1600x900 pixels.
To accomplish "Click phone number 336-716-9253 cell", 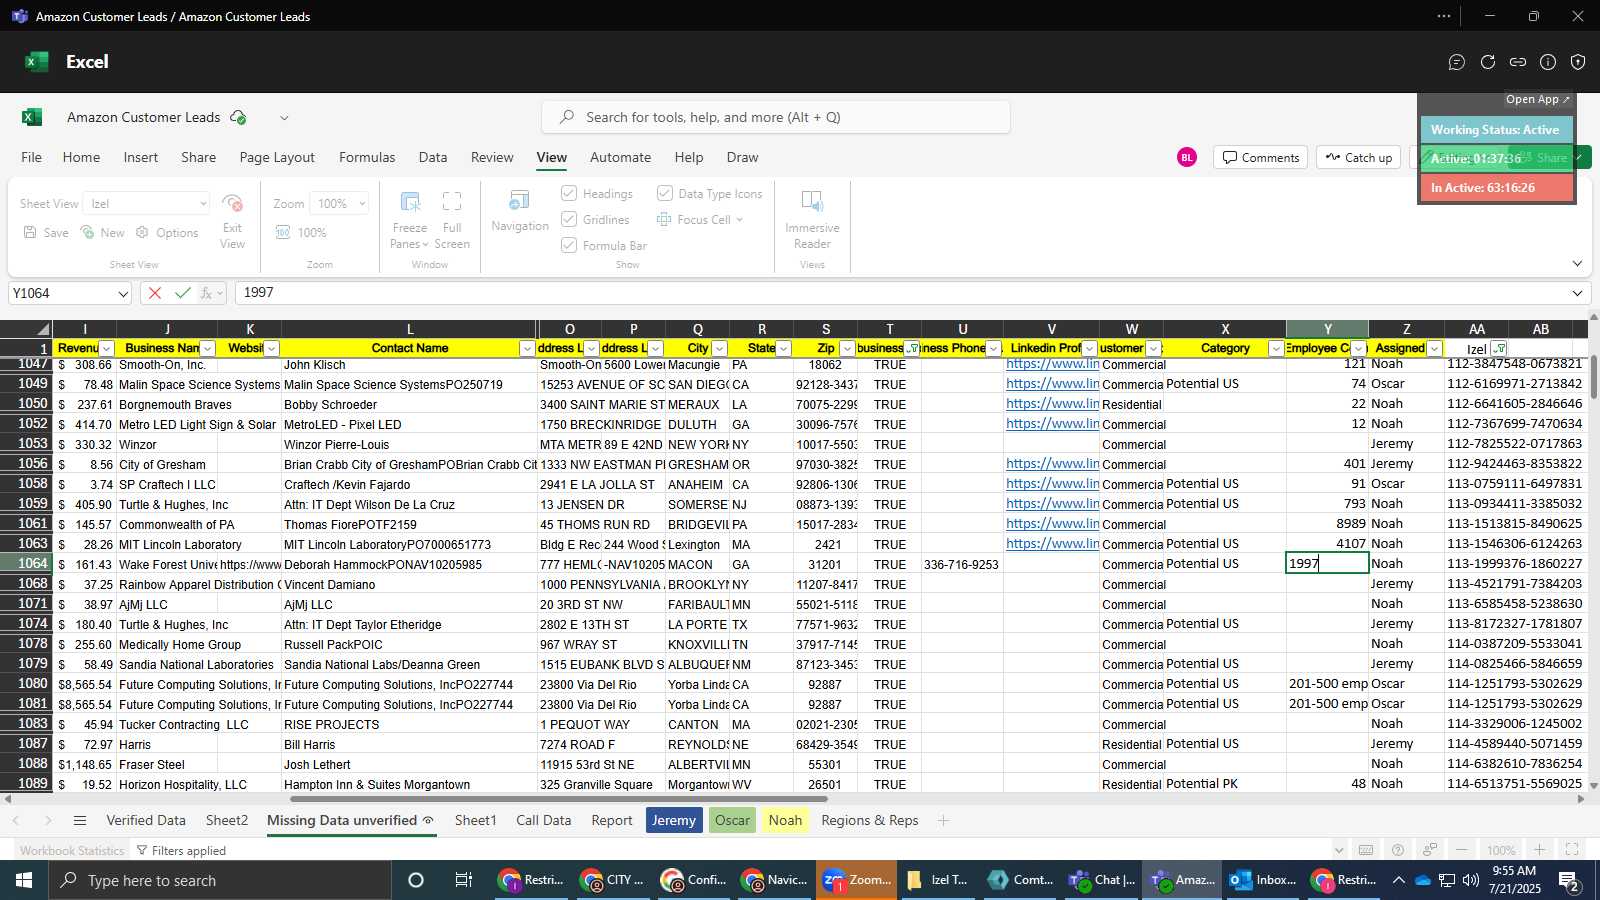I will coord(962,564).
